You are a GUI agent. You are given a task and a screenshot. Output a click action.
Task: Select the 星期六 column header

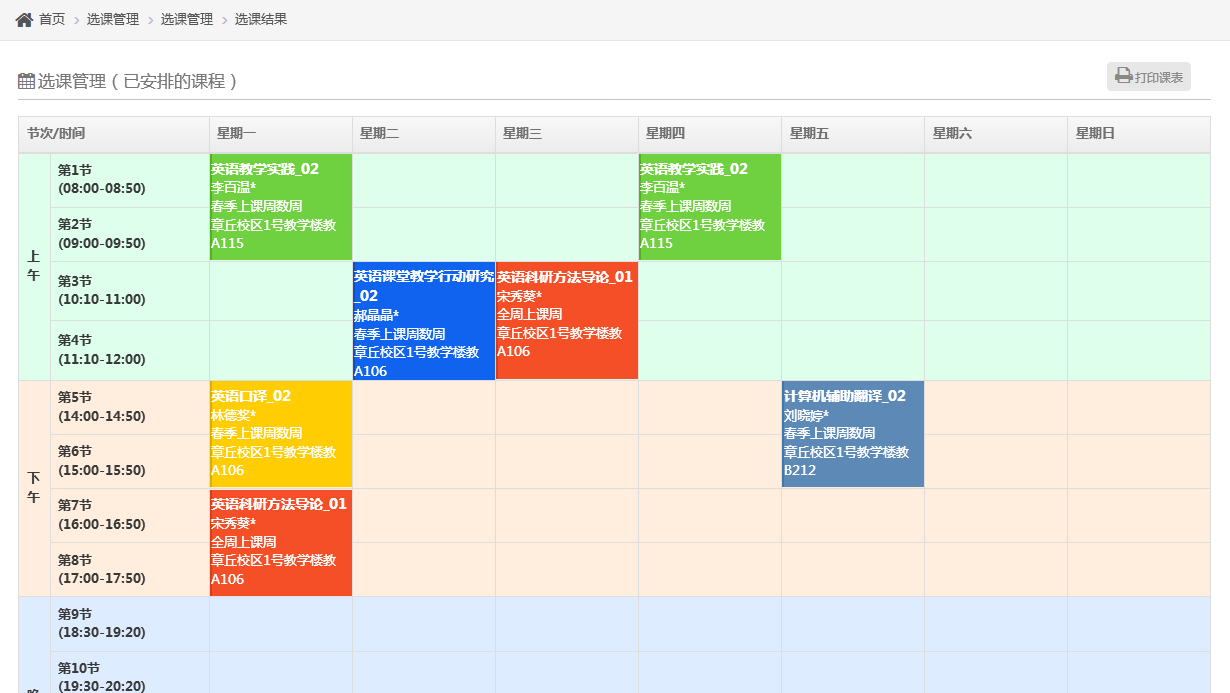click(x=995, y=134)
